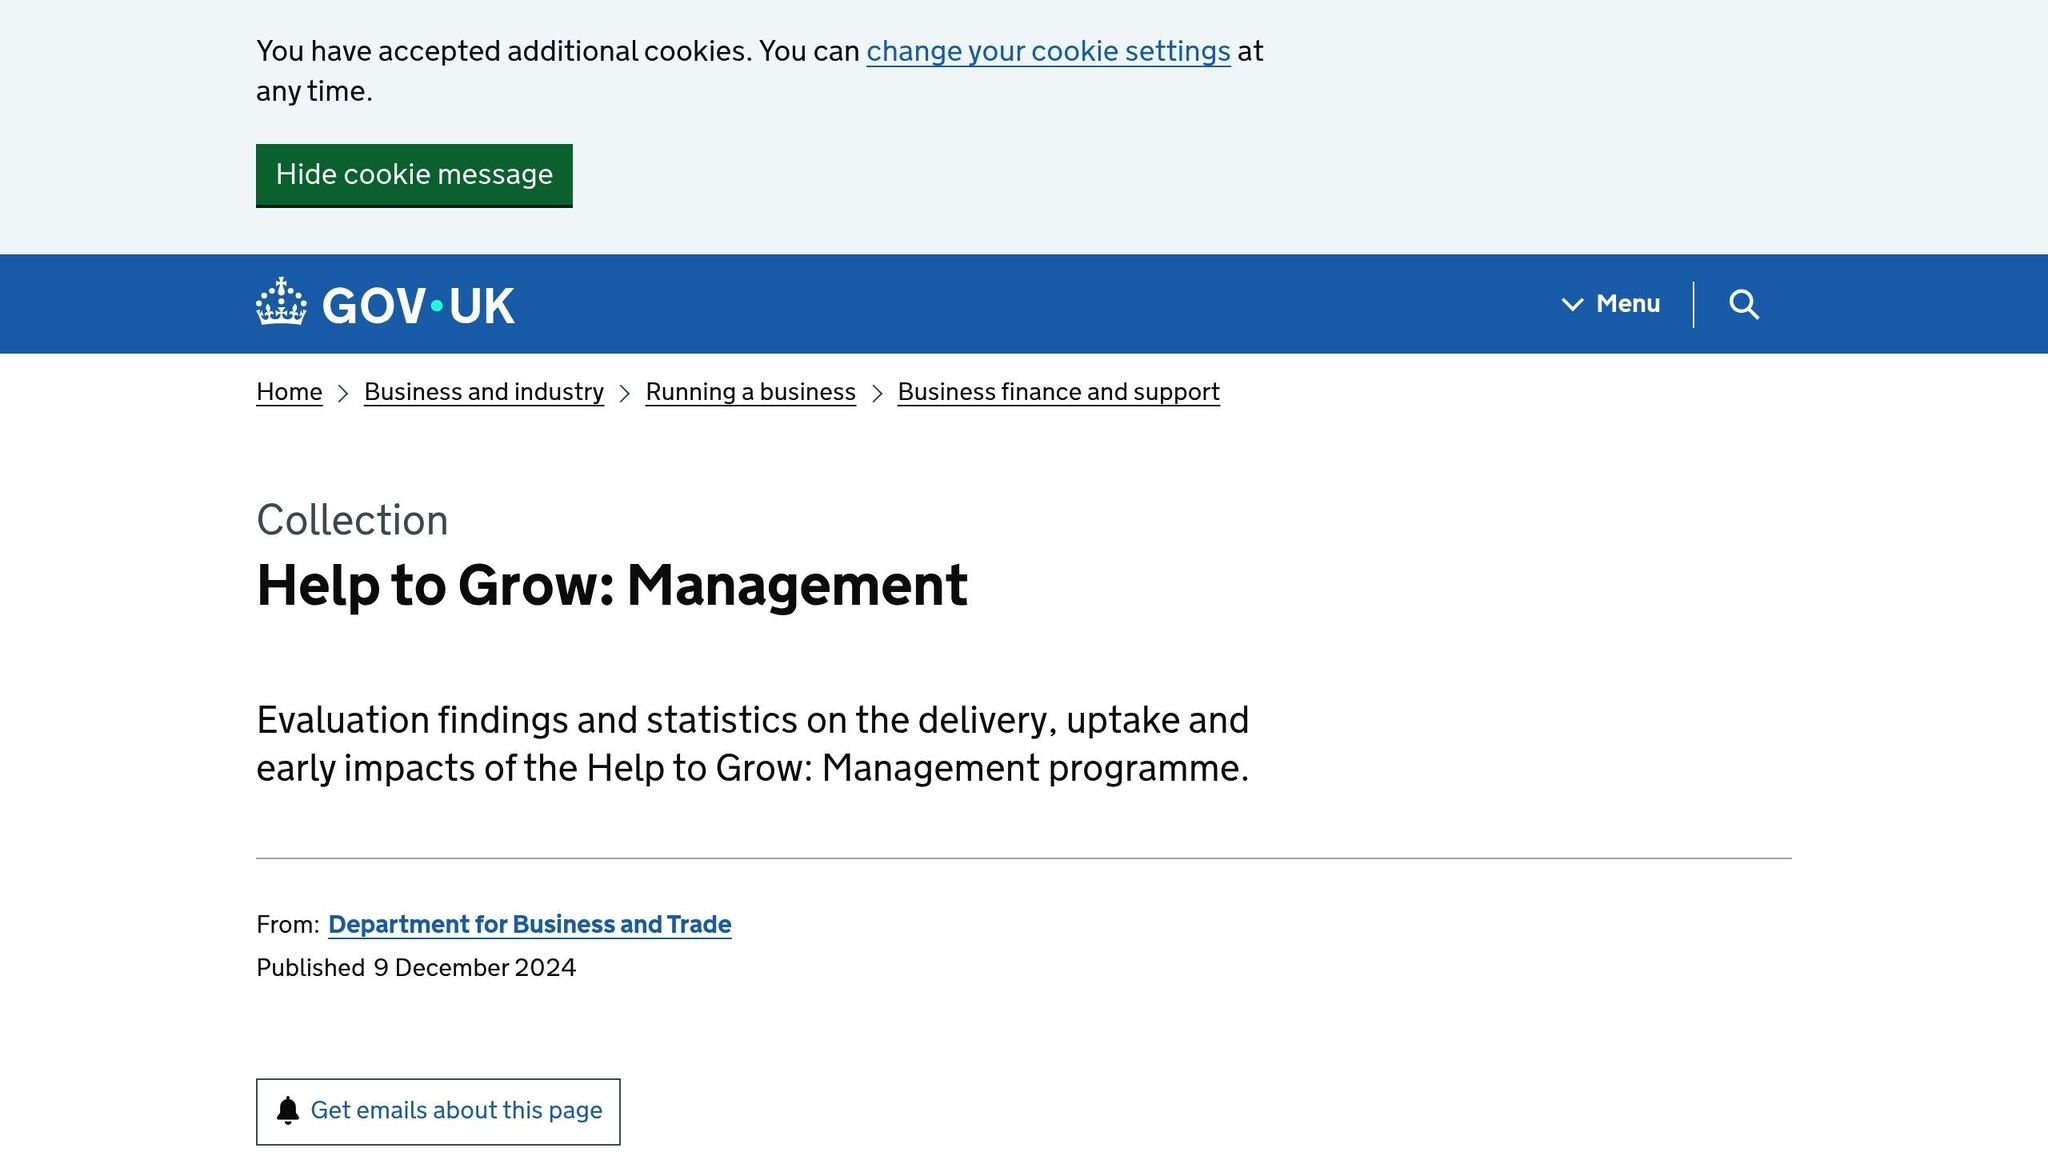Hide the cookie message
Image resolution: width=2048 pixels, height=1152 pixels.
[x=414, y=175]
